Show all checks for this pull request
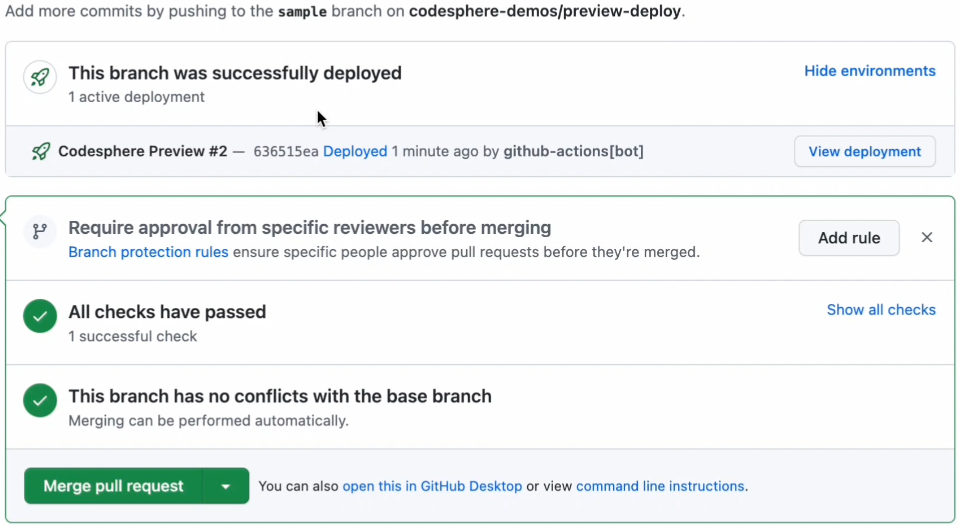This screenshot has height=528, width=960. [880, 310]
